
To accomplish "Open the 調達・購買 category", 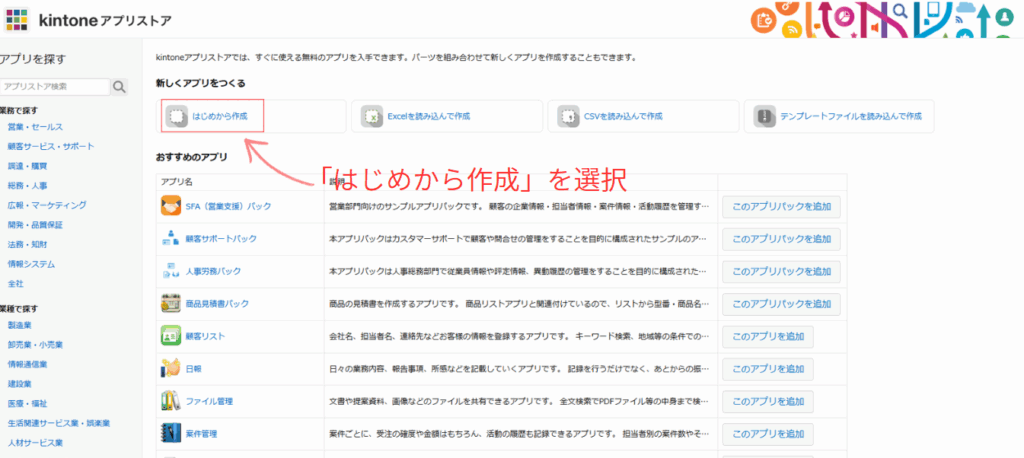I will tap(27, 166).
